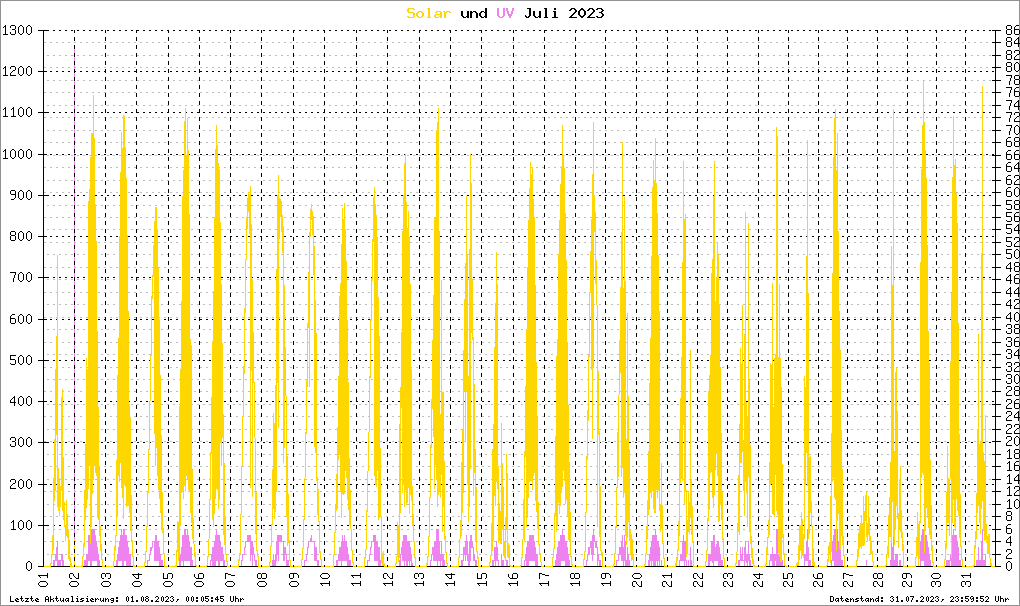Click the 1300 label on left axis
The height and width of the screenshot is (606, 1020).
pyautogui.click(x=18, y=31)
